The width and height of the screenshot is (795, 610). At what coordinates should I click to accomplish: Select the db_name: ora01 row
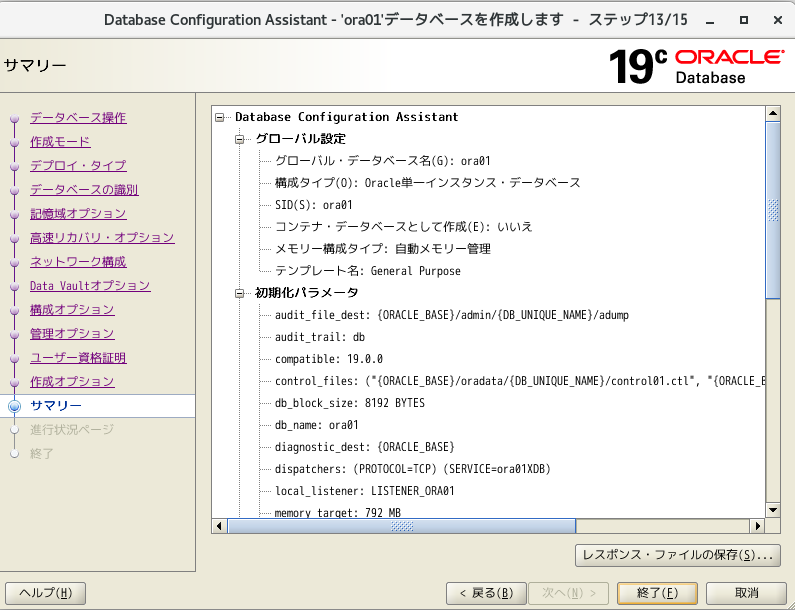[x=317, y=425]
